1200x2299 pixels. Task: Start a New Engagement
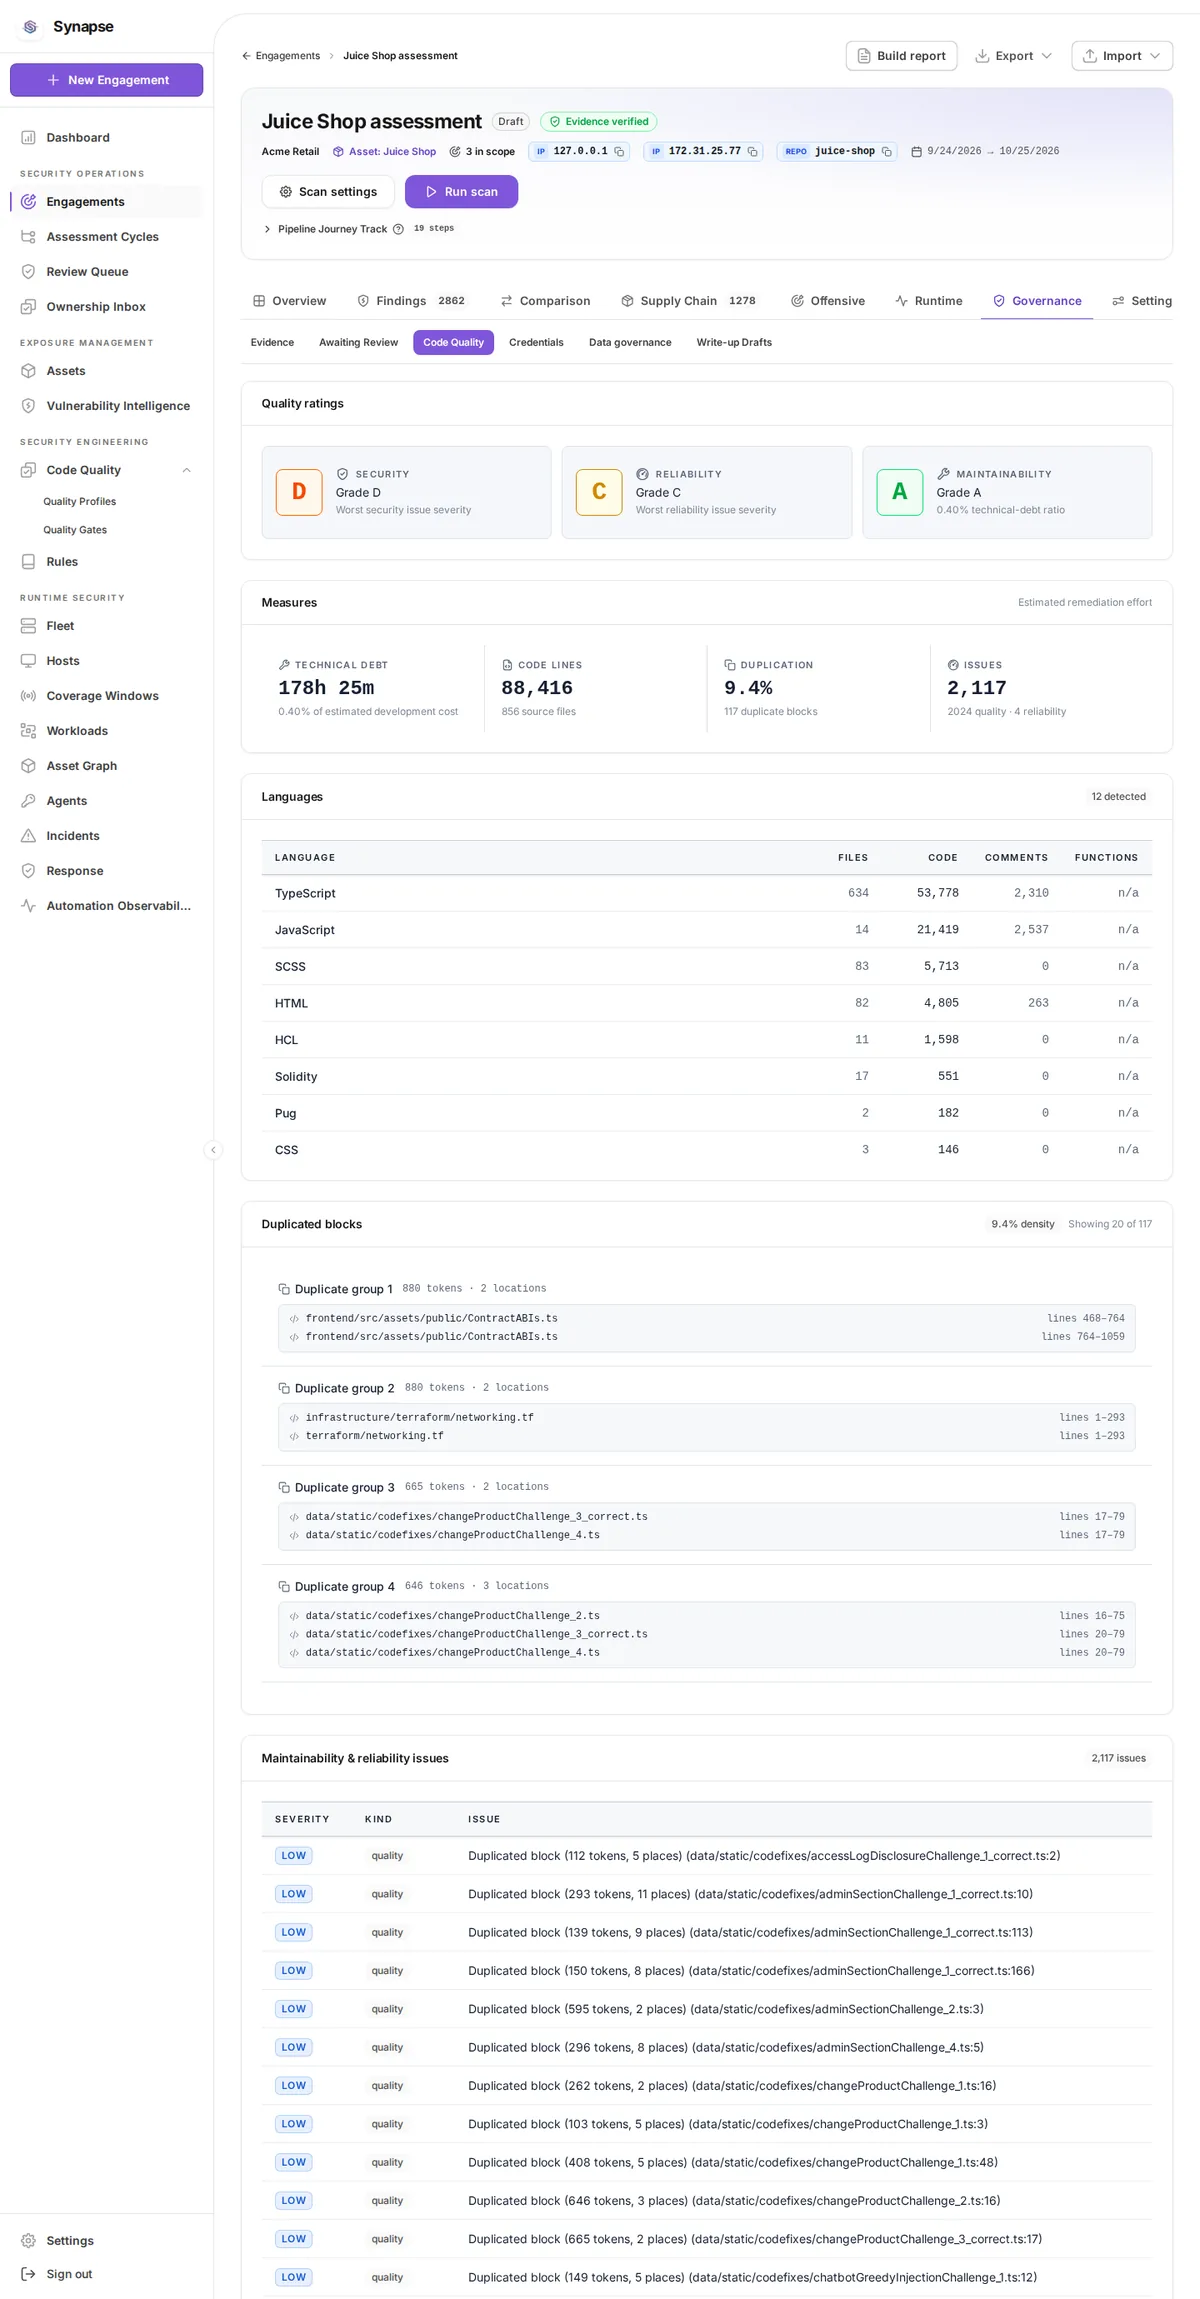(106, 80)
